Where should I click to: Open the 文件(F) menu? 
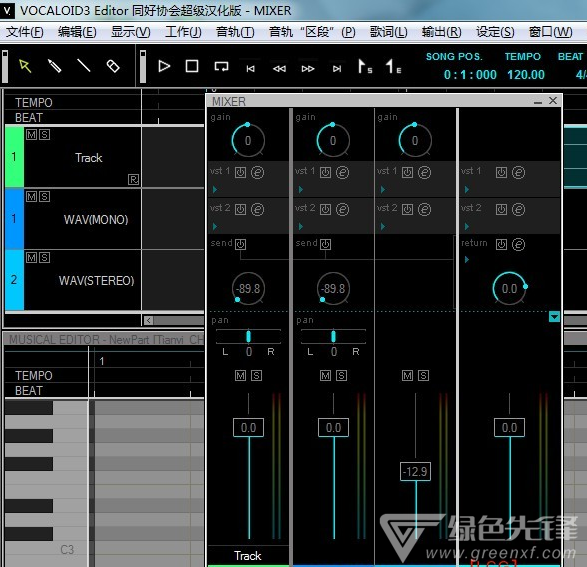click(24, 32)
